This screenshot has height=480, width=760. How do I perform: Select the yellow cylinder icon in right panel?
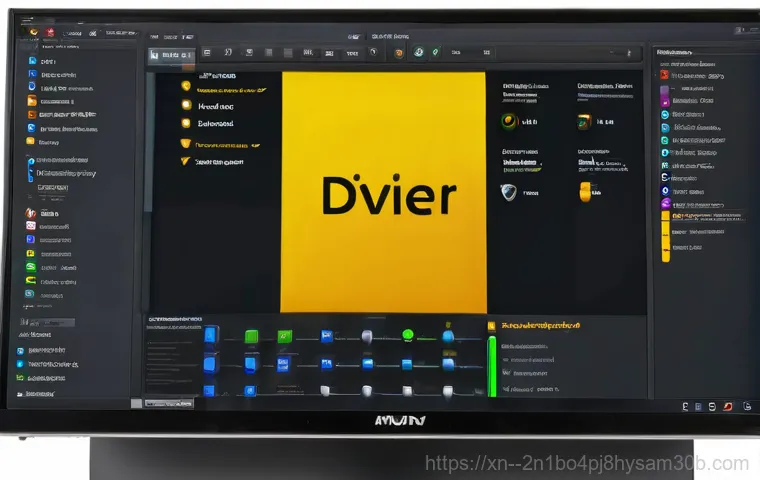[x=585, y=192]
